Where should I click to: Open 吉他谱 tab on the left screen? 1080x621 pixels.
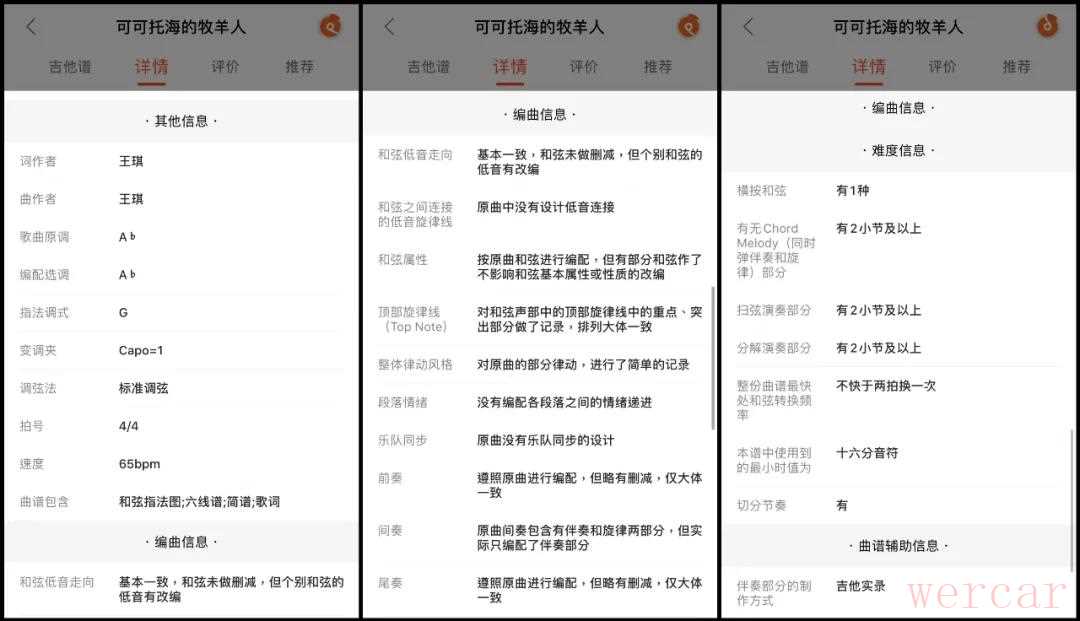point(70,67)
